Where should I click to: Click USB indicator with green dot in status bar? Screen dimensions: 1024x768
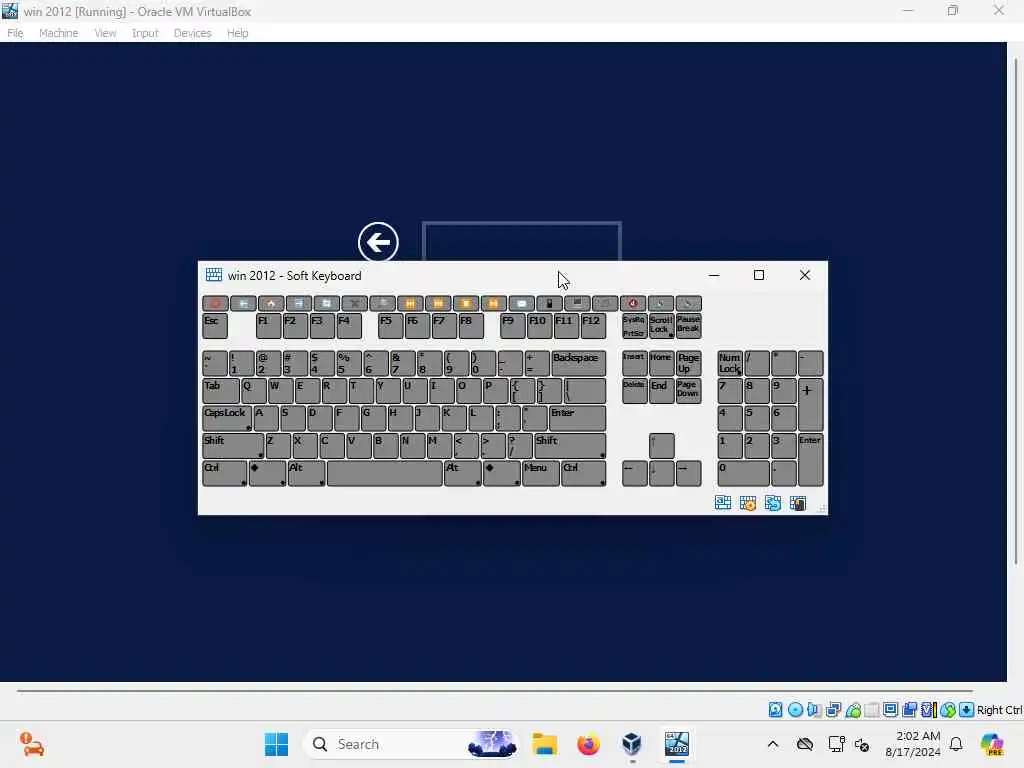click(x=852, y=710)
